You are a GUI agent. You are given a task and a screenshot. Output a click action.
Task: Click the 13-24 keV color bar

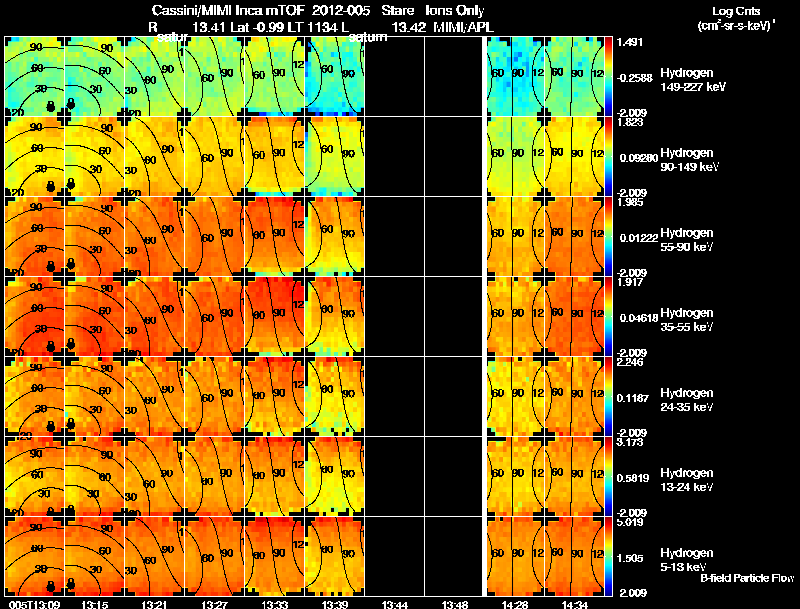(608, 477)
